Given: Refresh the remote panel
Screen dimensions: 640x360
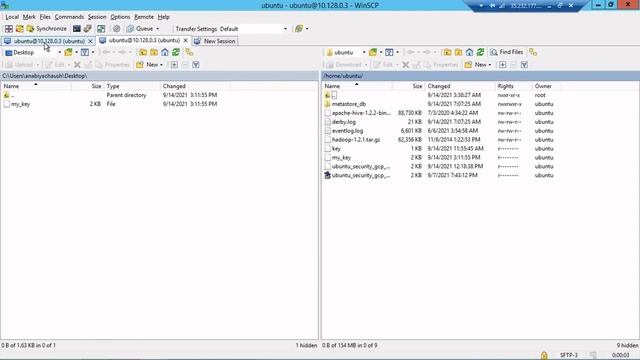Looking at the screenshot, I should point(480,52).
